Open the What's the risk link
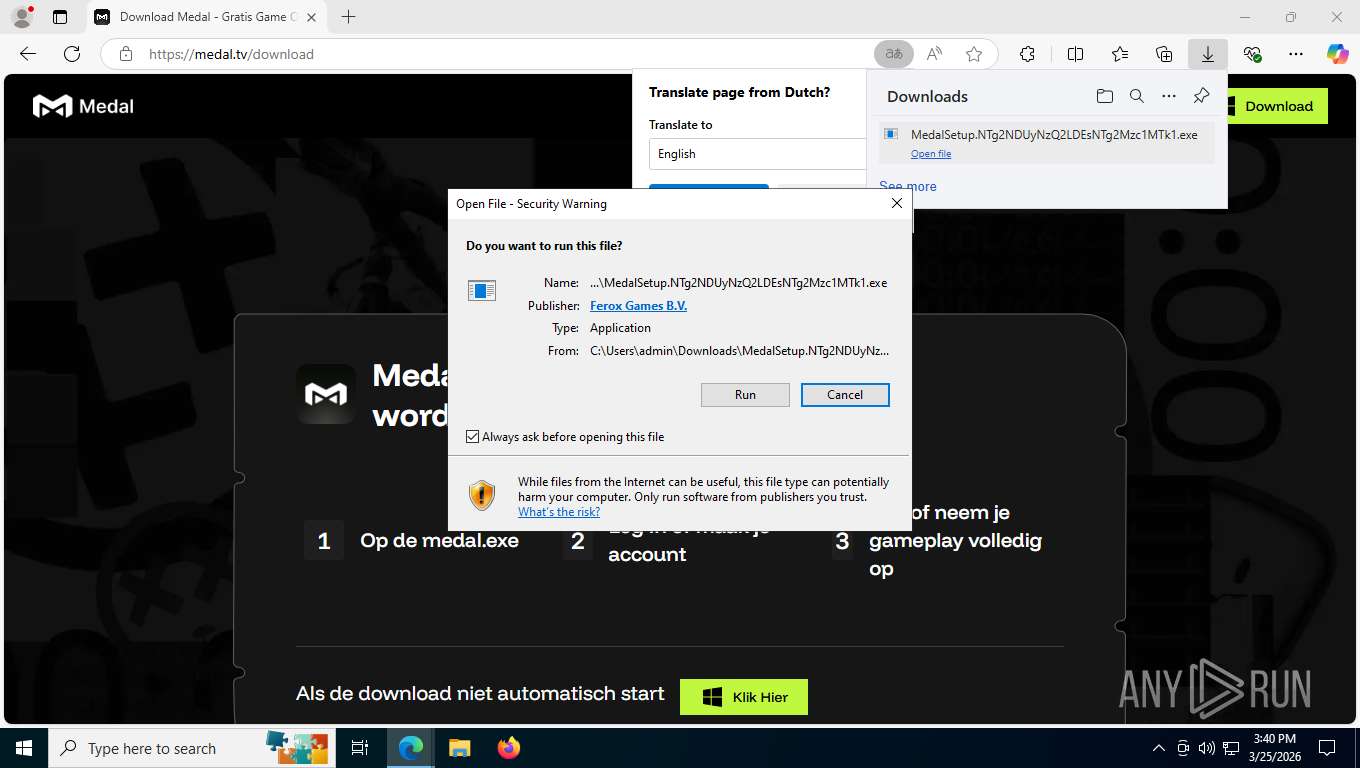The height and width of the screenshot is (768, 1360). coord(559,512)
